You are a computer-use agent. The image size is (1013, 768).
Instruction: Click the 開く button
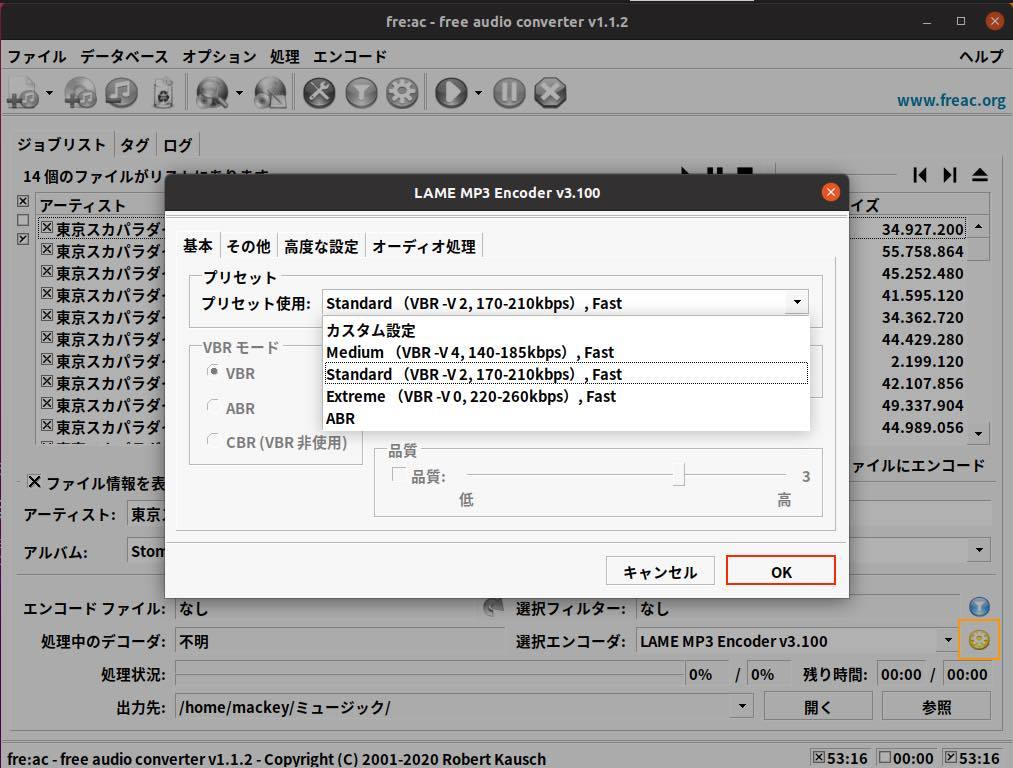(x=817, y=707)
